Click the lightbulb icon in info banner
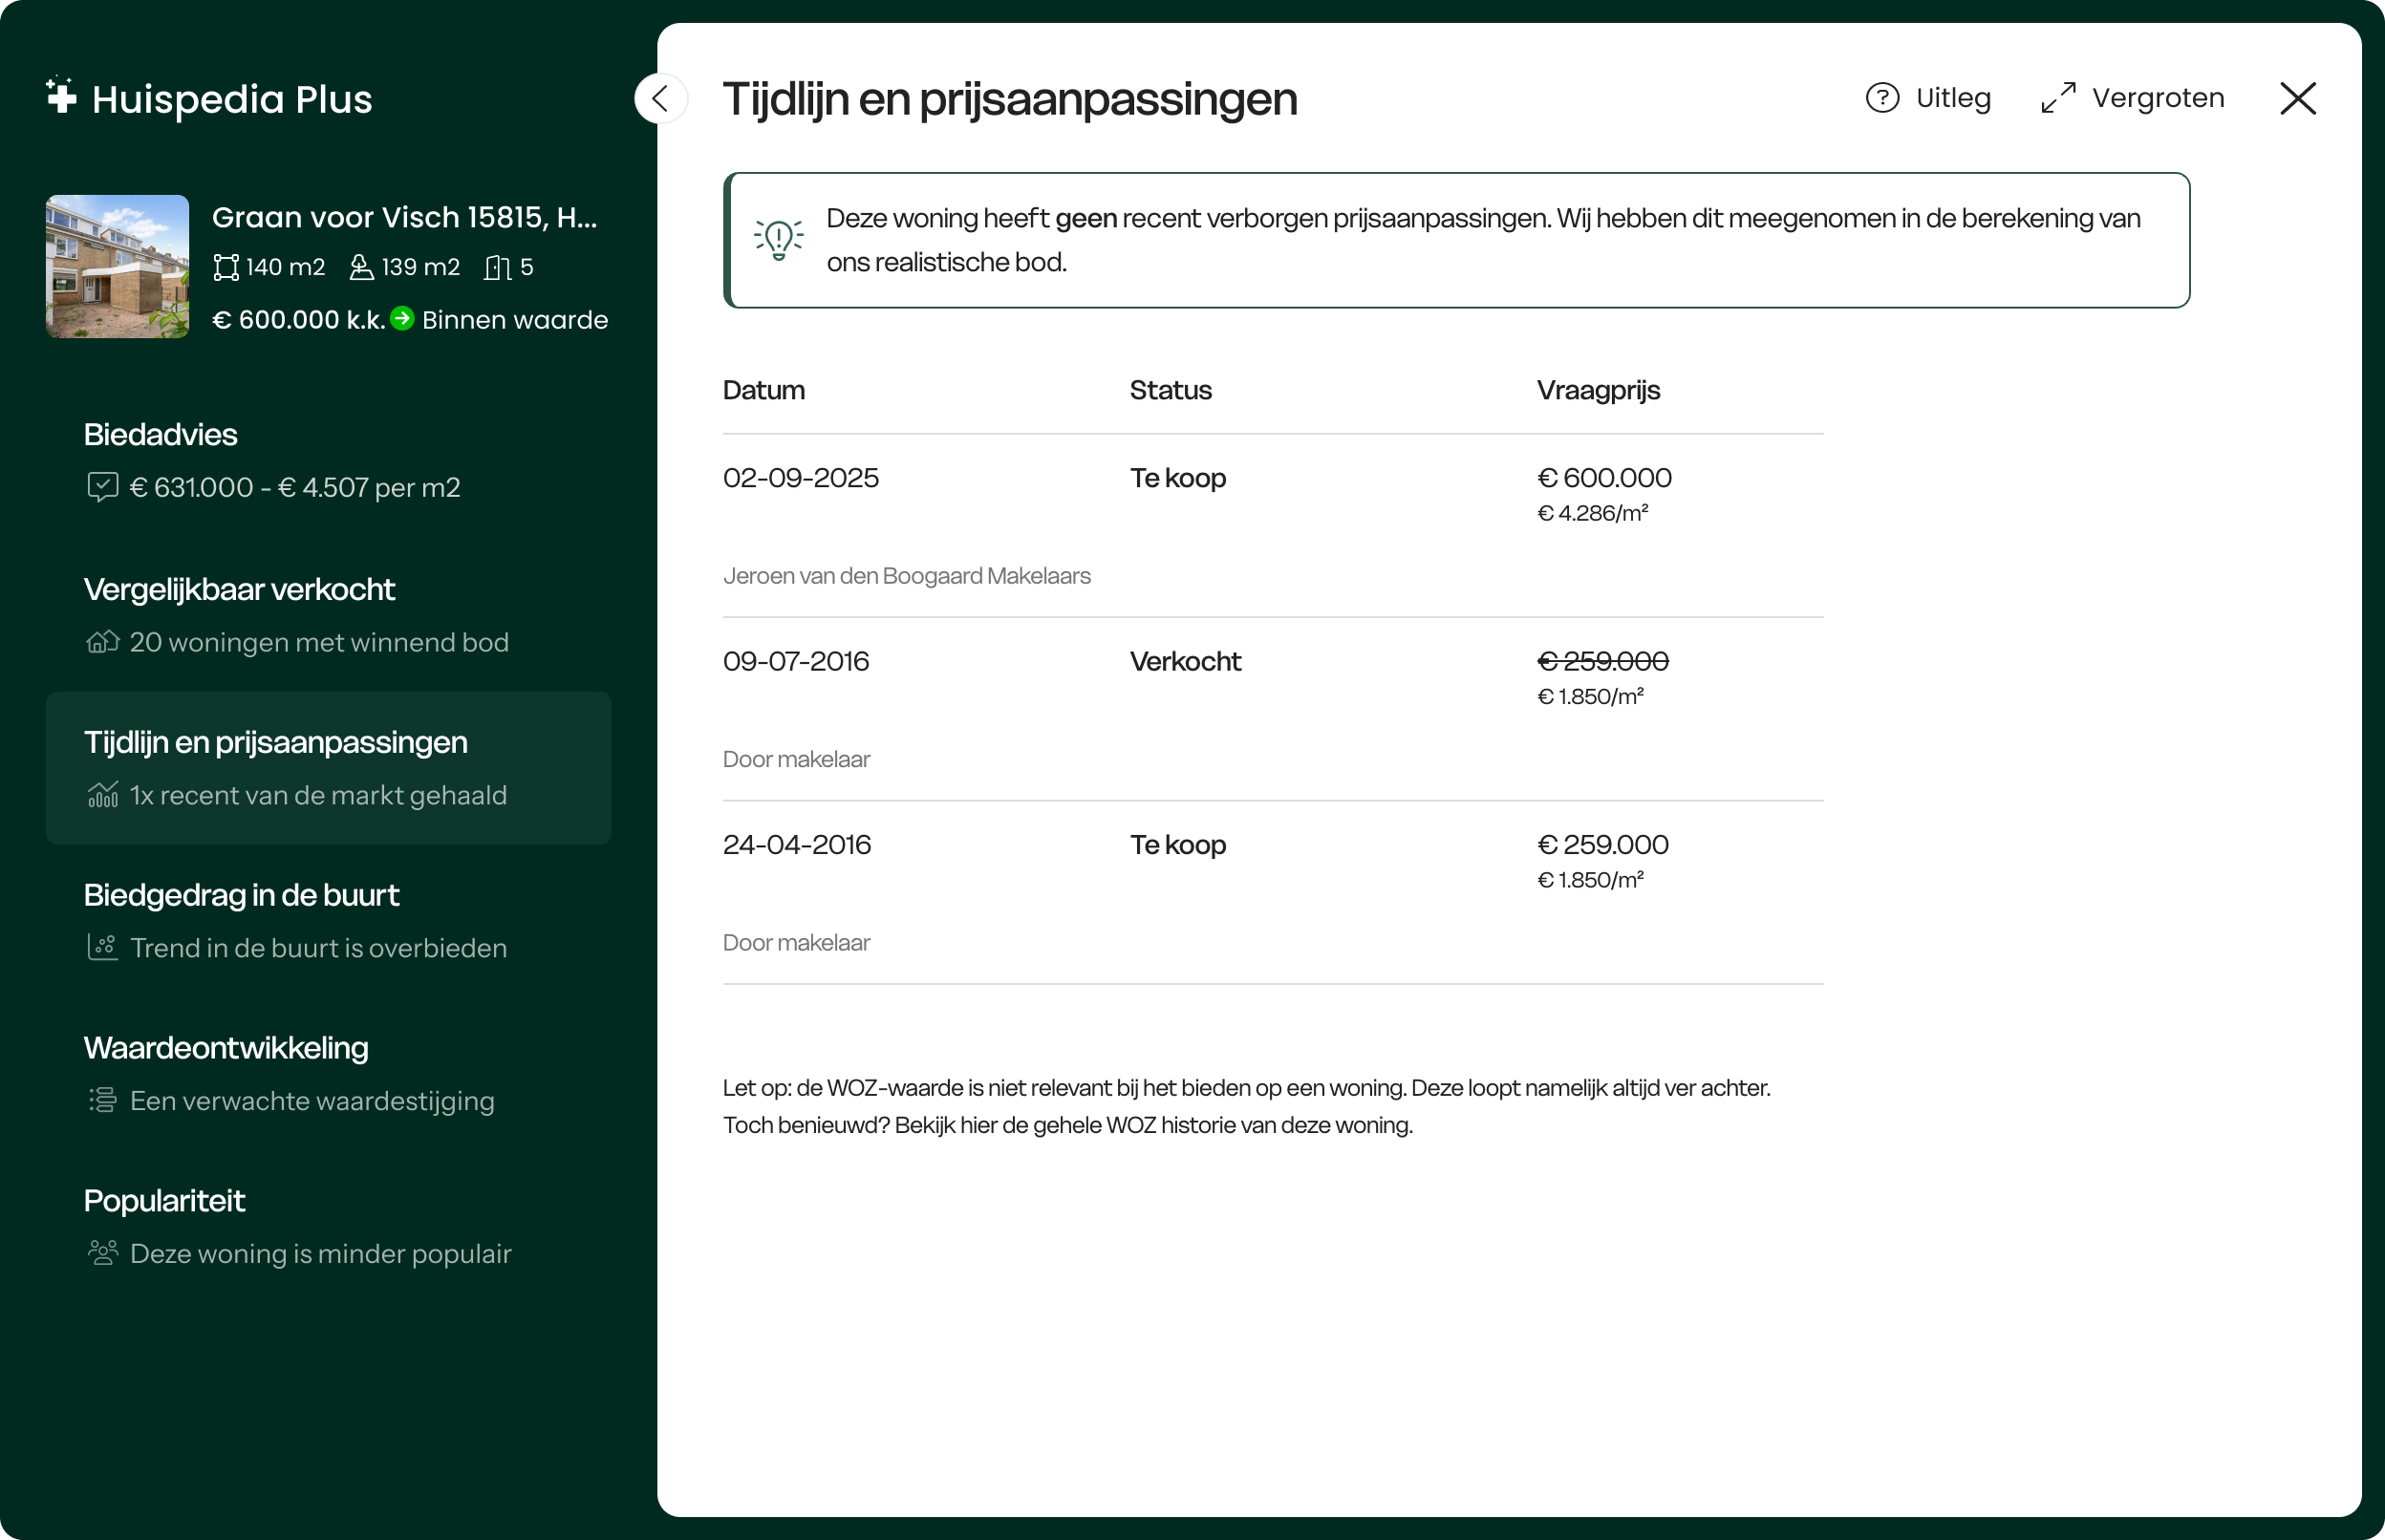Viewport: 2385px width, 1540px height. 778,240
